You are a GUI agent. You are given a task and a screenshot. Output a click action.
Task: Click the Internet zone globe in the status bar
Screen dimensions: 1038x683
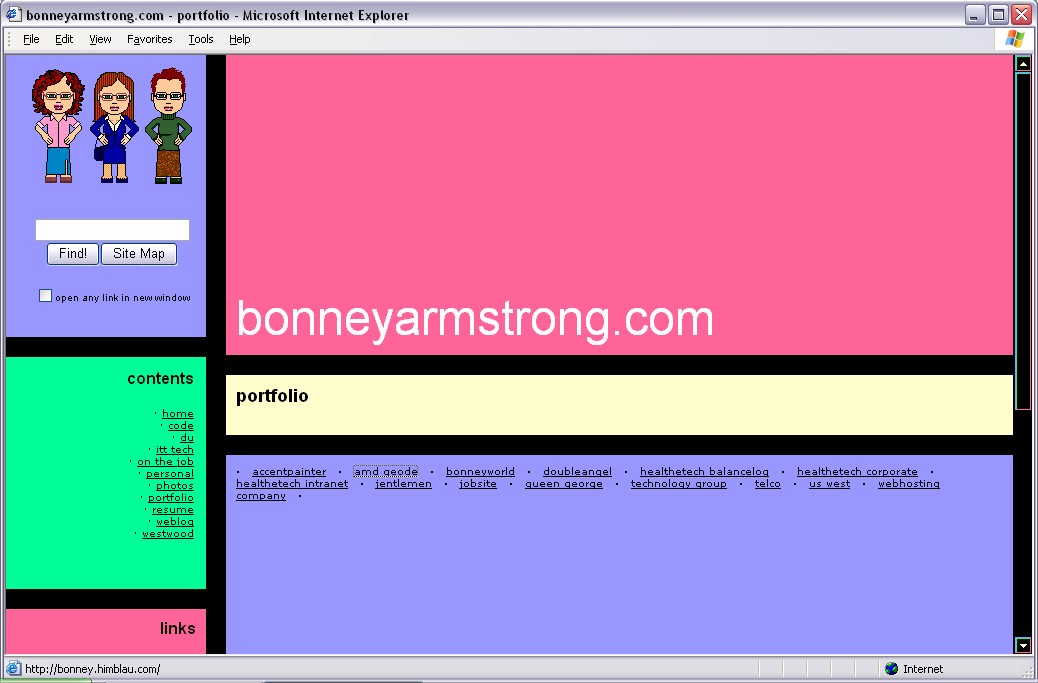(892, 669)
